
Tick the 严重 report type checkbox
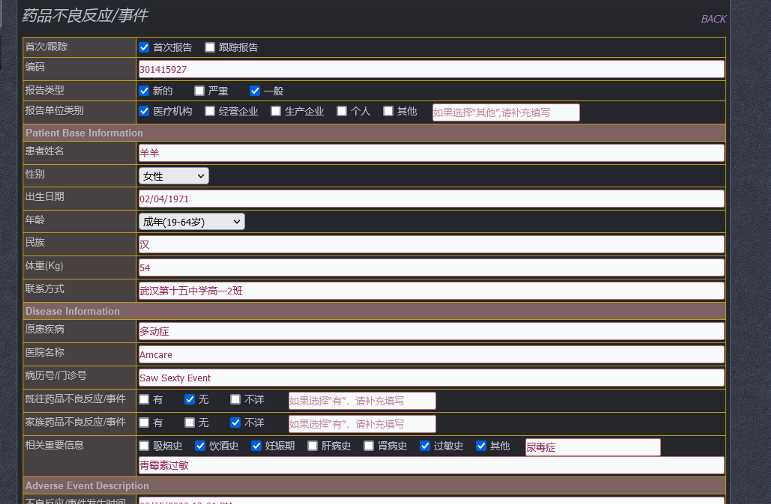(x=200, y=91)
